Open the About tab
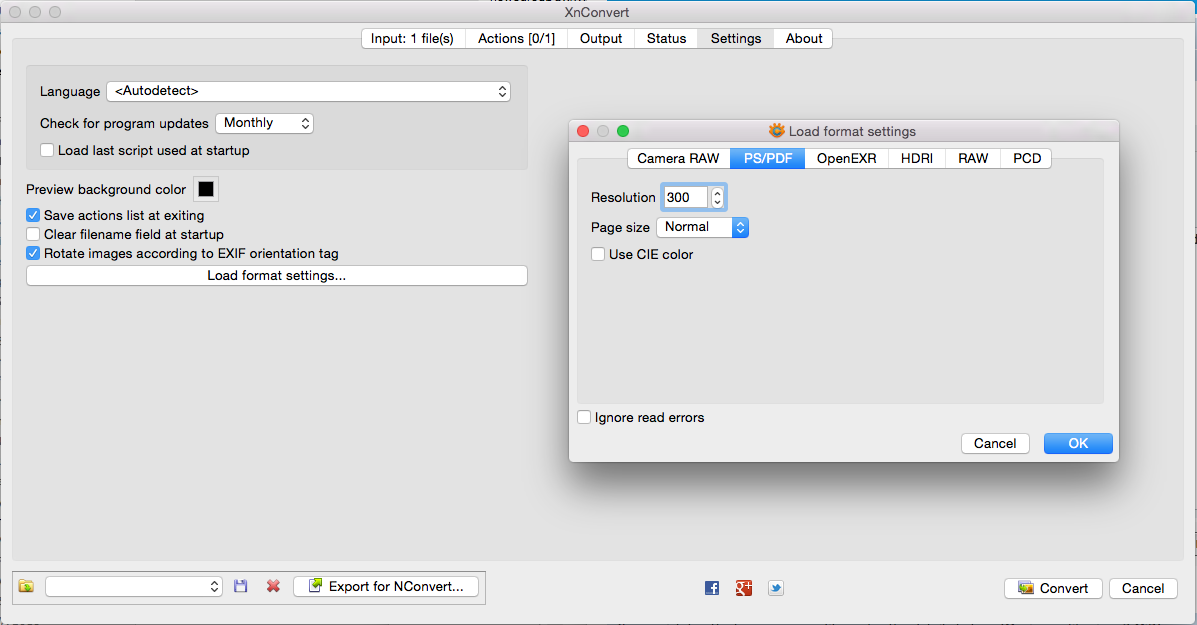This screenshot has width=1197, height=625. 804,38
